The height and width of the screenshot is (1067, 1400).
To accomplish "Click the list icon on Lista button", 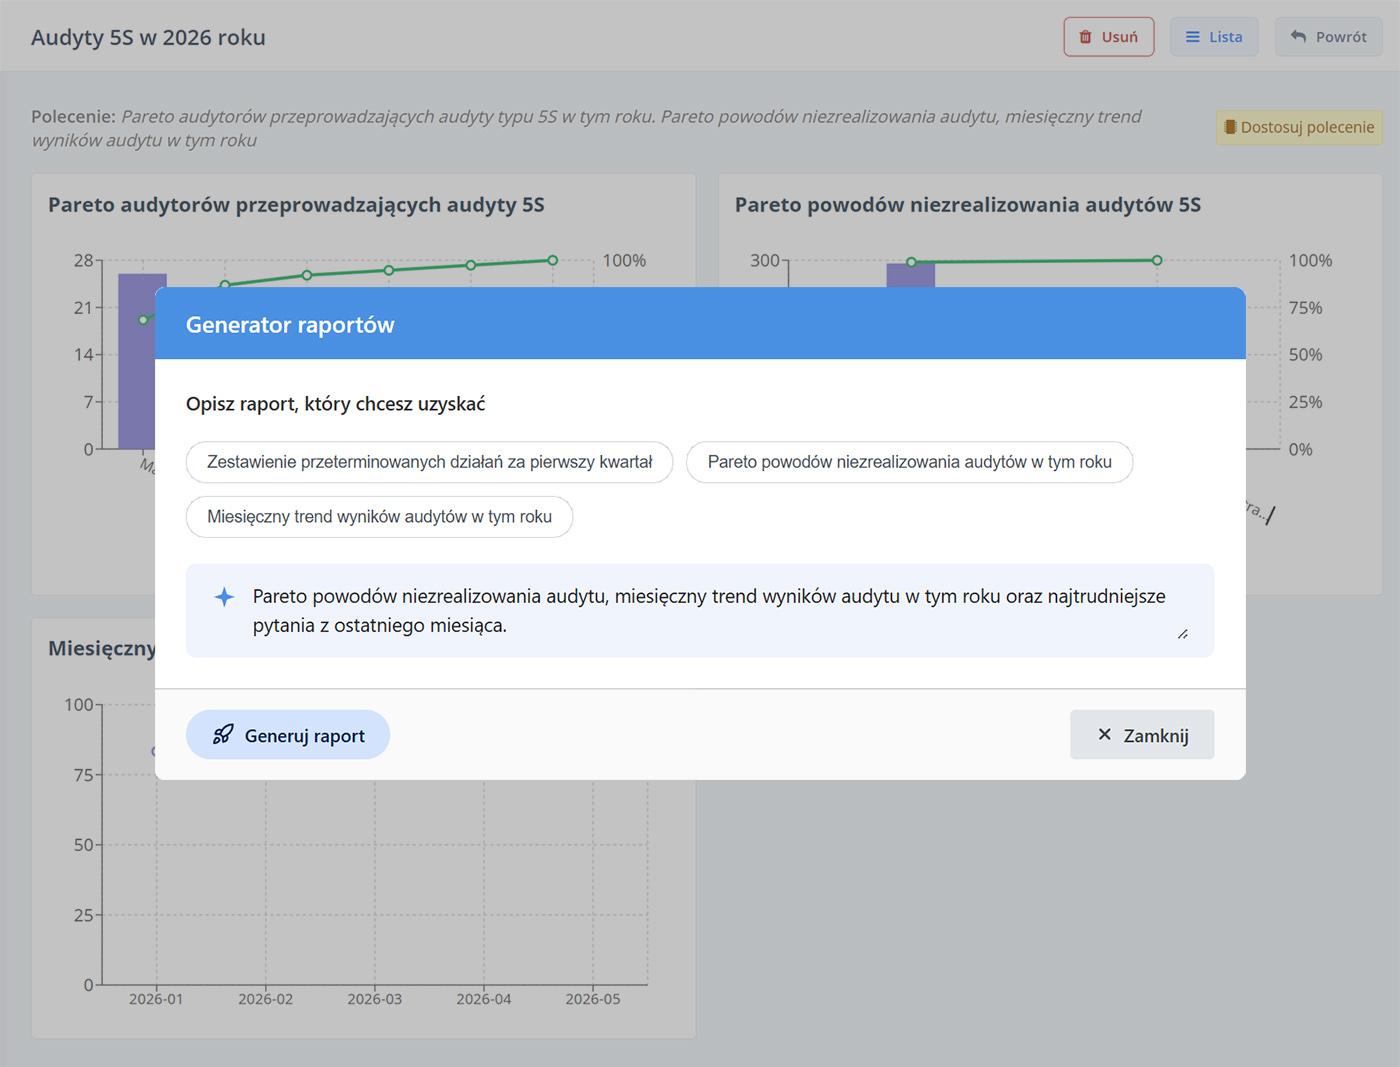I will coord(1192,37).
